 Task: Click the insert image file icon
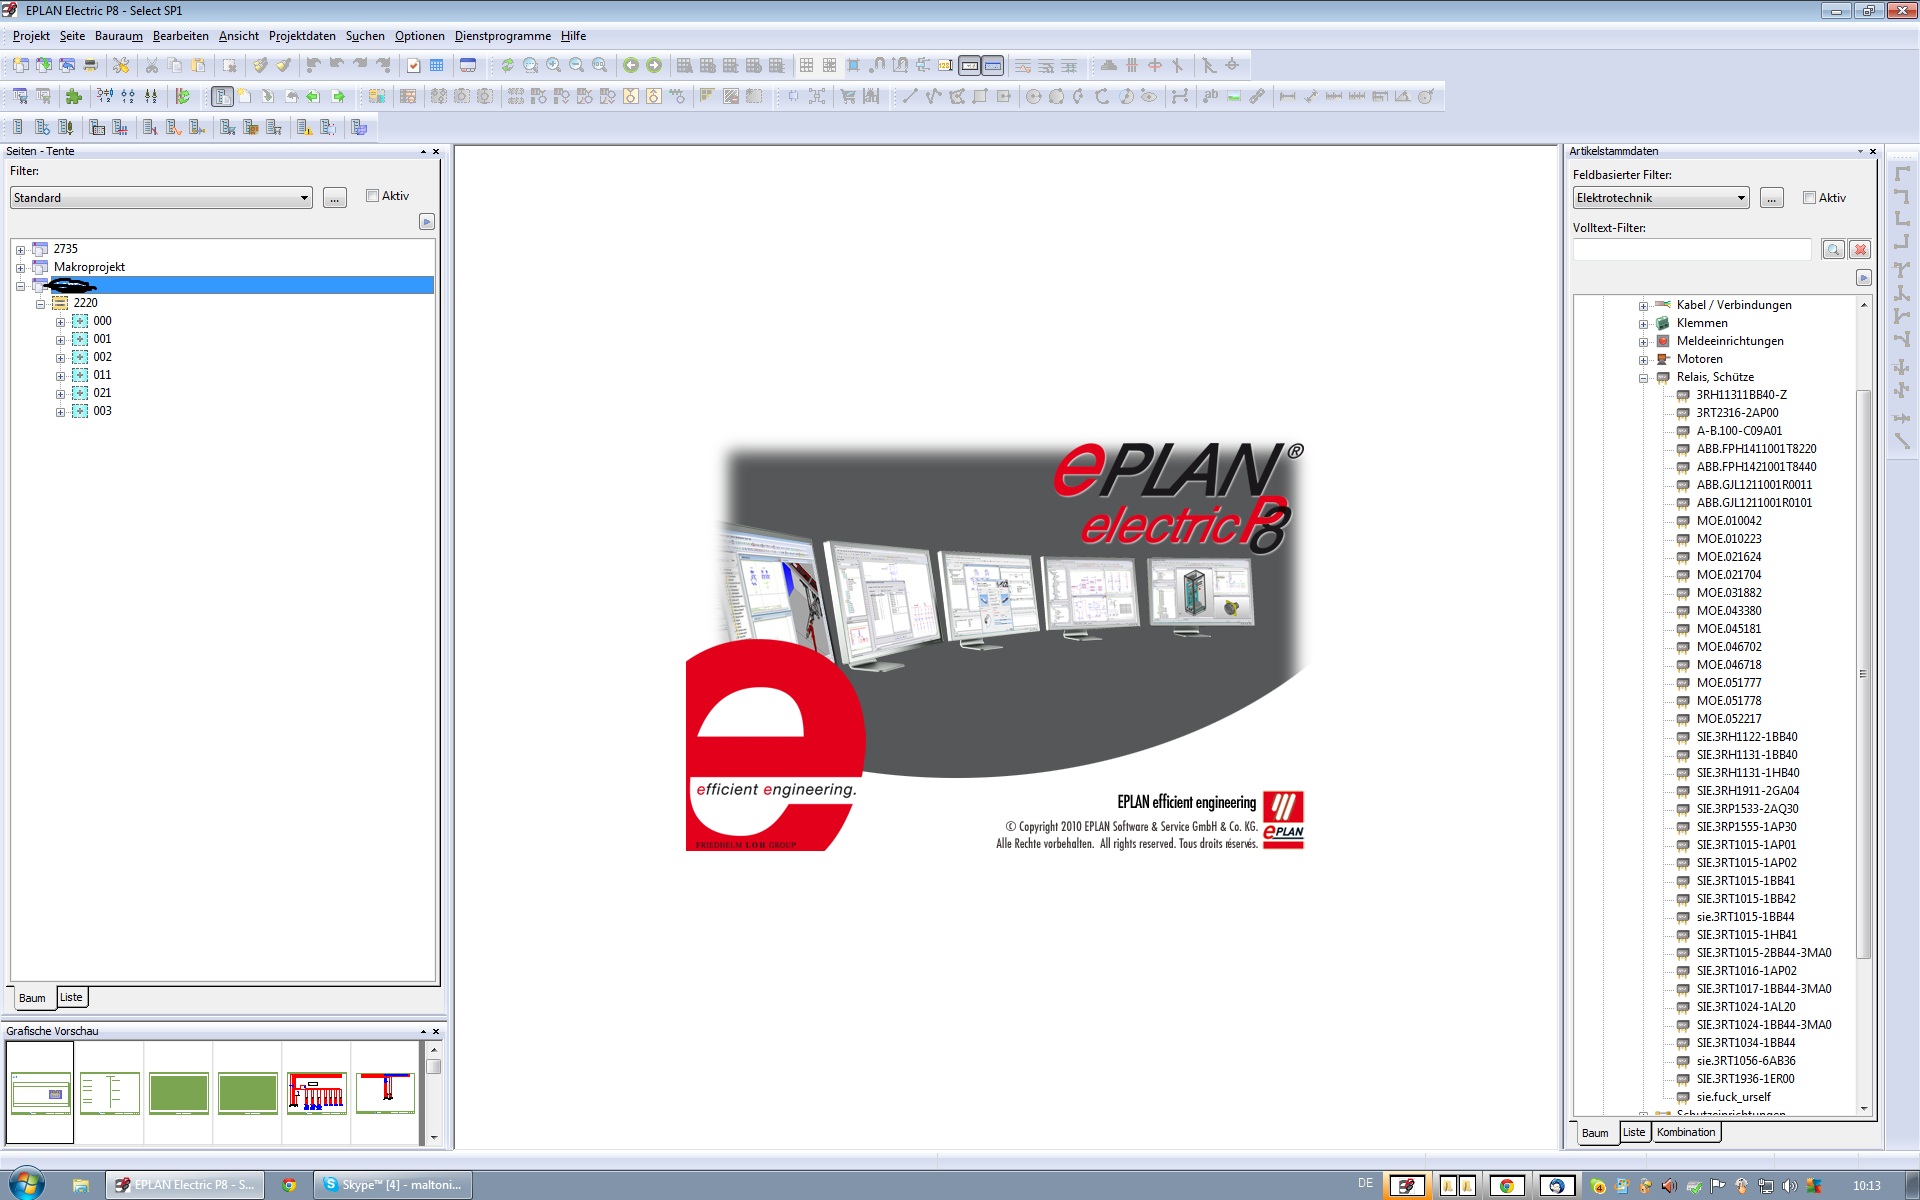[1234, 96]
